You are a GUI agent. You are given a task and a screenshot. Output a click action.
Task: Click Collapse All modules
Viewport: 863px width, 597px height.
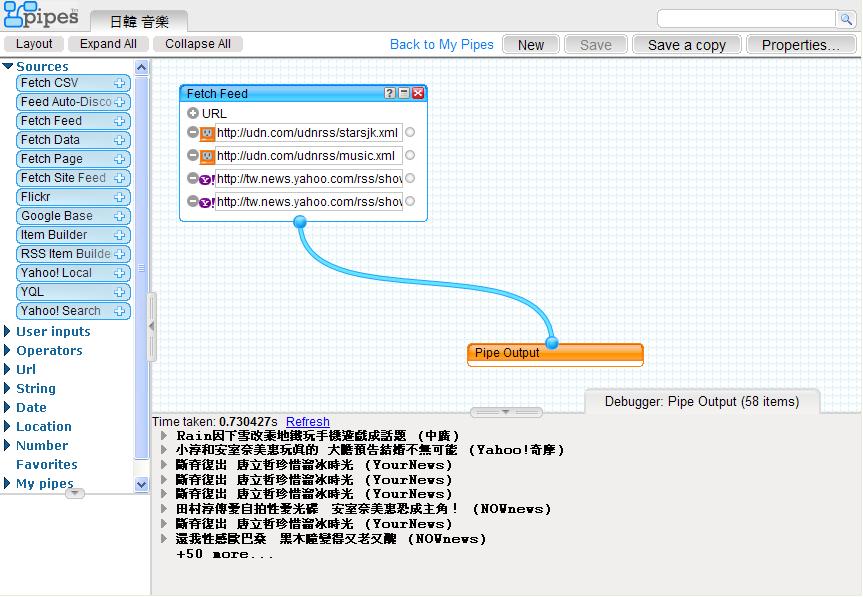(x=198, y=44)
